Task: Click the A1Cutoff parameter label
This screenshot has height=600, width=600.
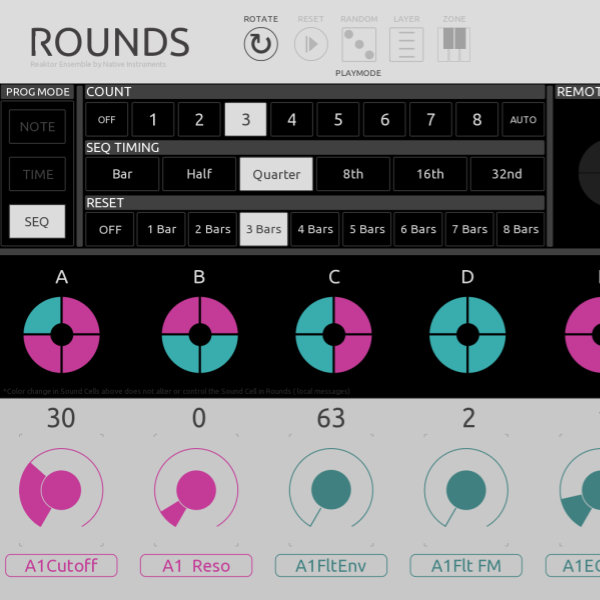Action: [x=61, y=566]
